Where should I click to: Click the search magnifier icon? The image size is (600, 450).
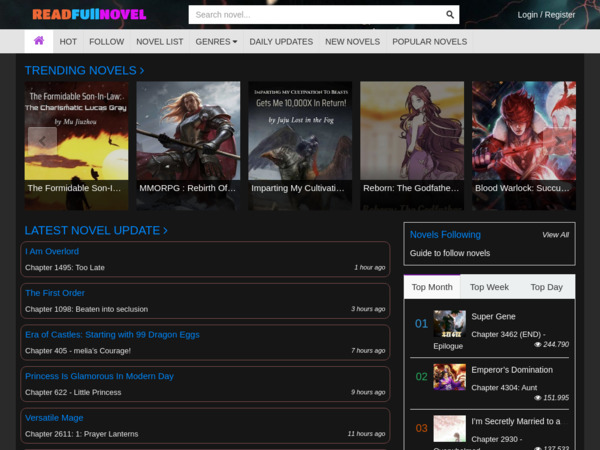[x=450, y=15]
